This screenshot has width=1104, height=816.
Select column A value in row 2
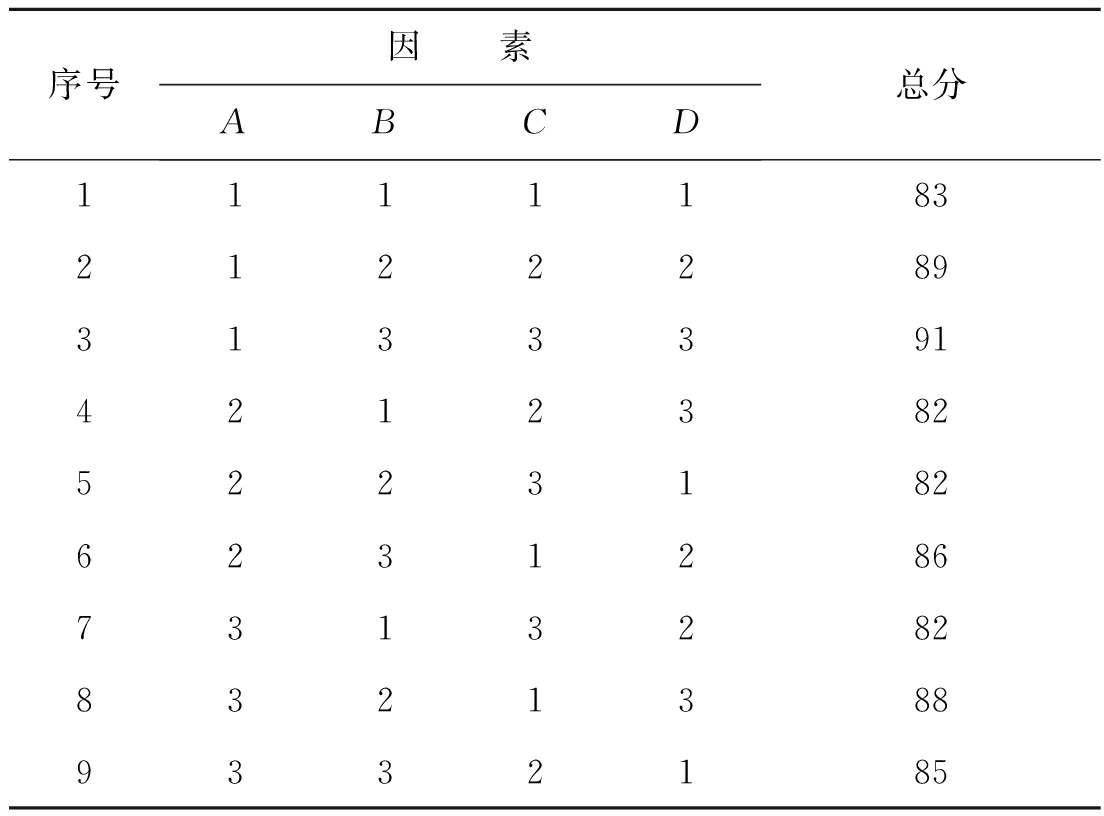coord(233,268)
